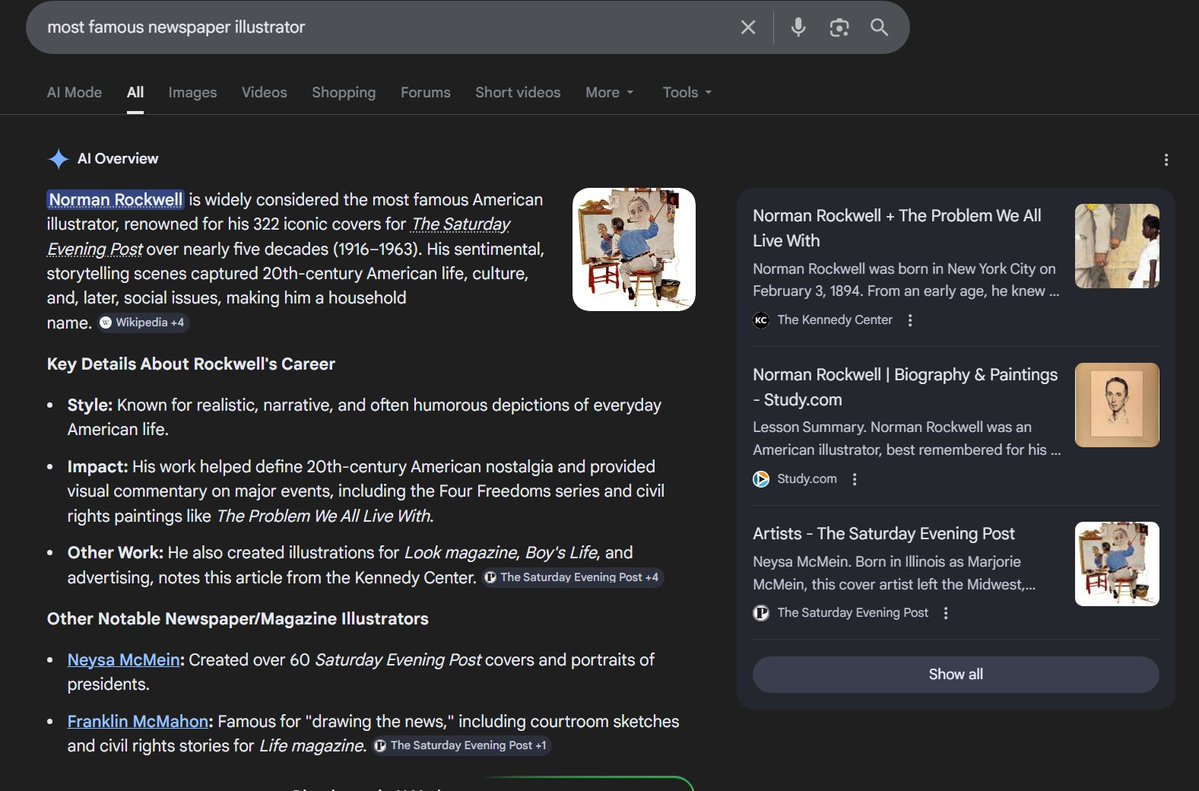Image resolution: width=1199 pixels, height=791 pixels.
Task: Open AI Overview three-dot options menu
Action: tap(1165, 160)
